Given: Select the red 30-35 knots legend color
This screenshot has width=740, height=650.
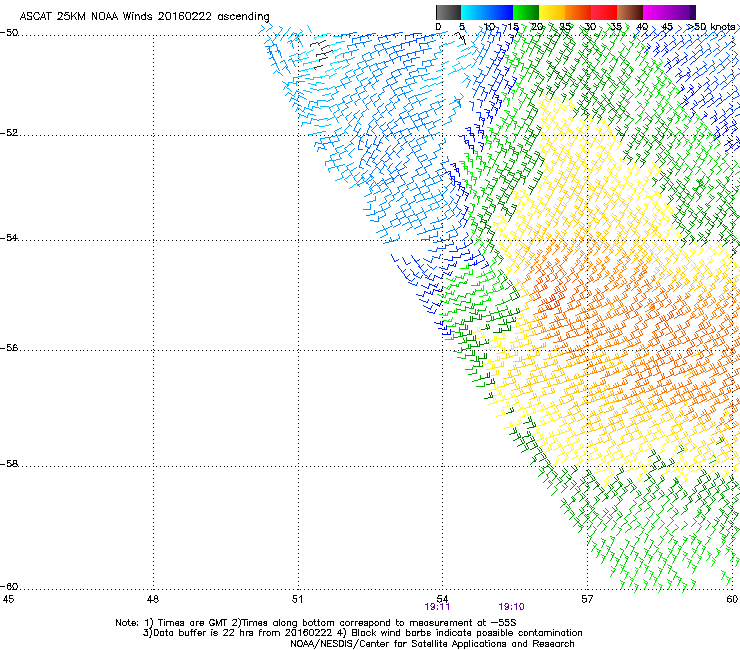Looking at the screenshot, I should point(604,12).
